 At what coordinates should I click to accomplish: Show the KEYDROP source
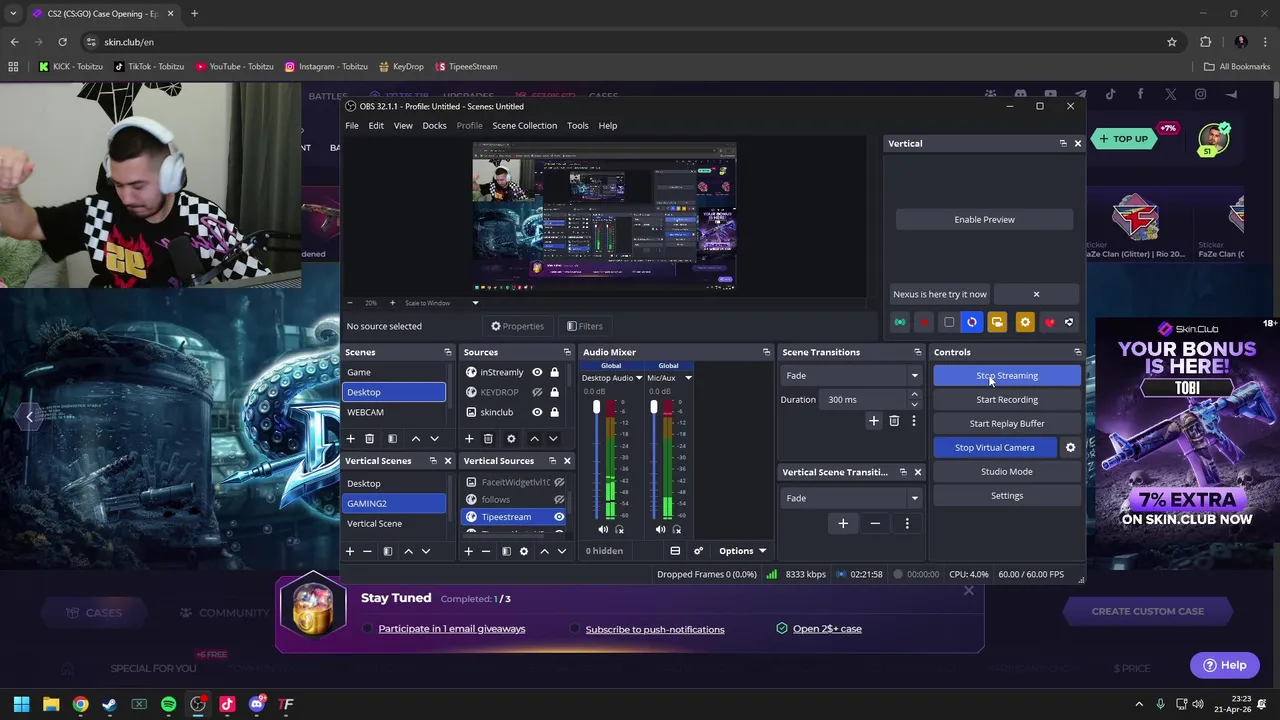tap(537, 392)
